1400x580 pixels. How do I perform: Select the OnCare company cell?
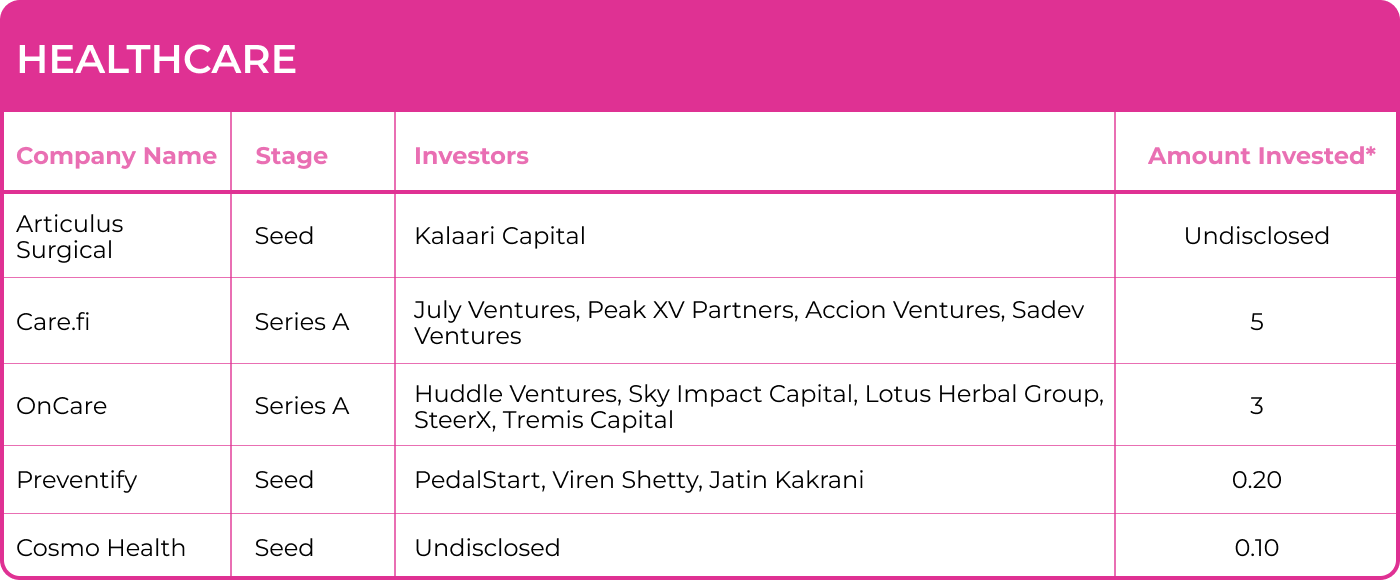tap(61, 406)
